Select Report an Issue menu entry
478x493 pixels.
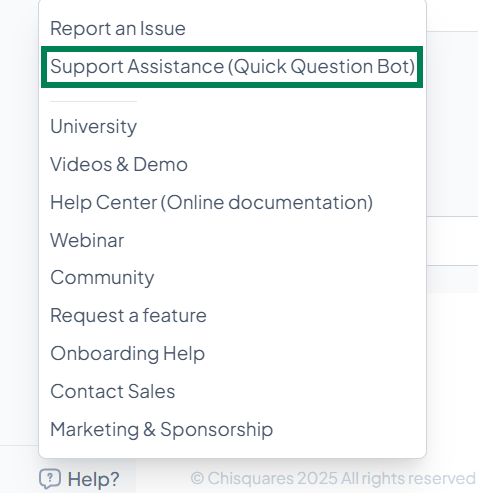coord(118,28)
